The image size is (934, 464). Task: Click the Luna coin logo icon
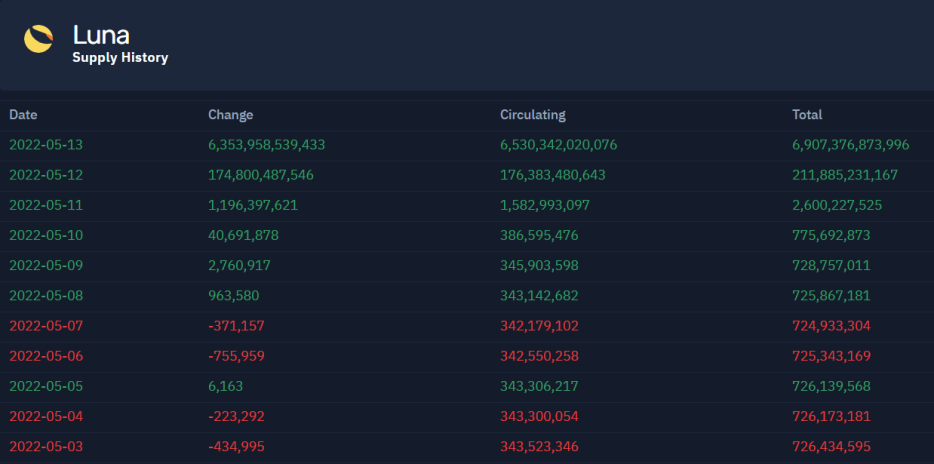click(x=39, y=39)
